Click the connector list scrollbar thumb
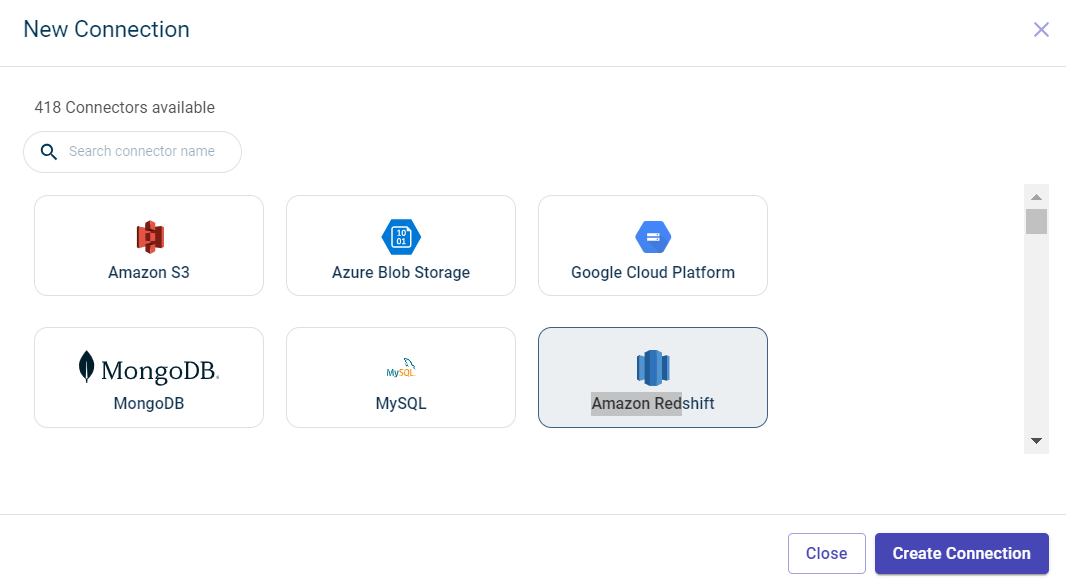This screenshot has width=1066, height=585. (x=1036, y=221)
